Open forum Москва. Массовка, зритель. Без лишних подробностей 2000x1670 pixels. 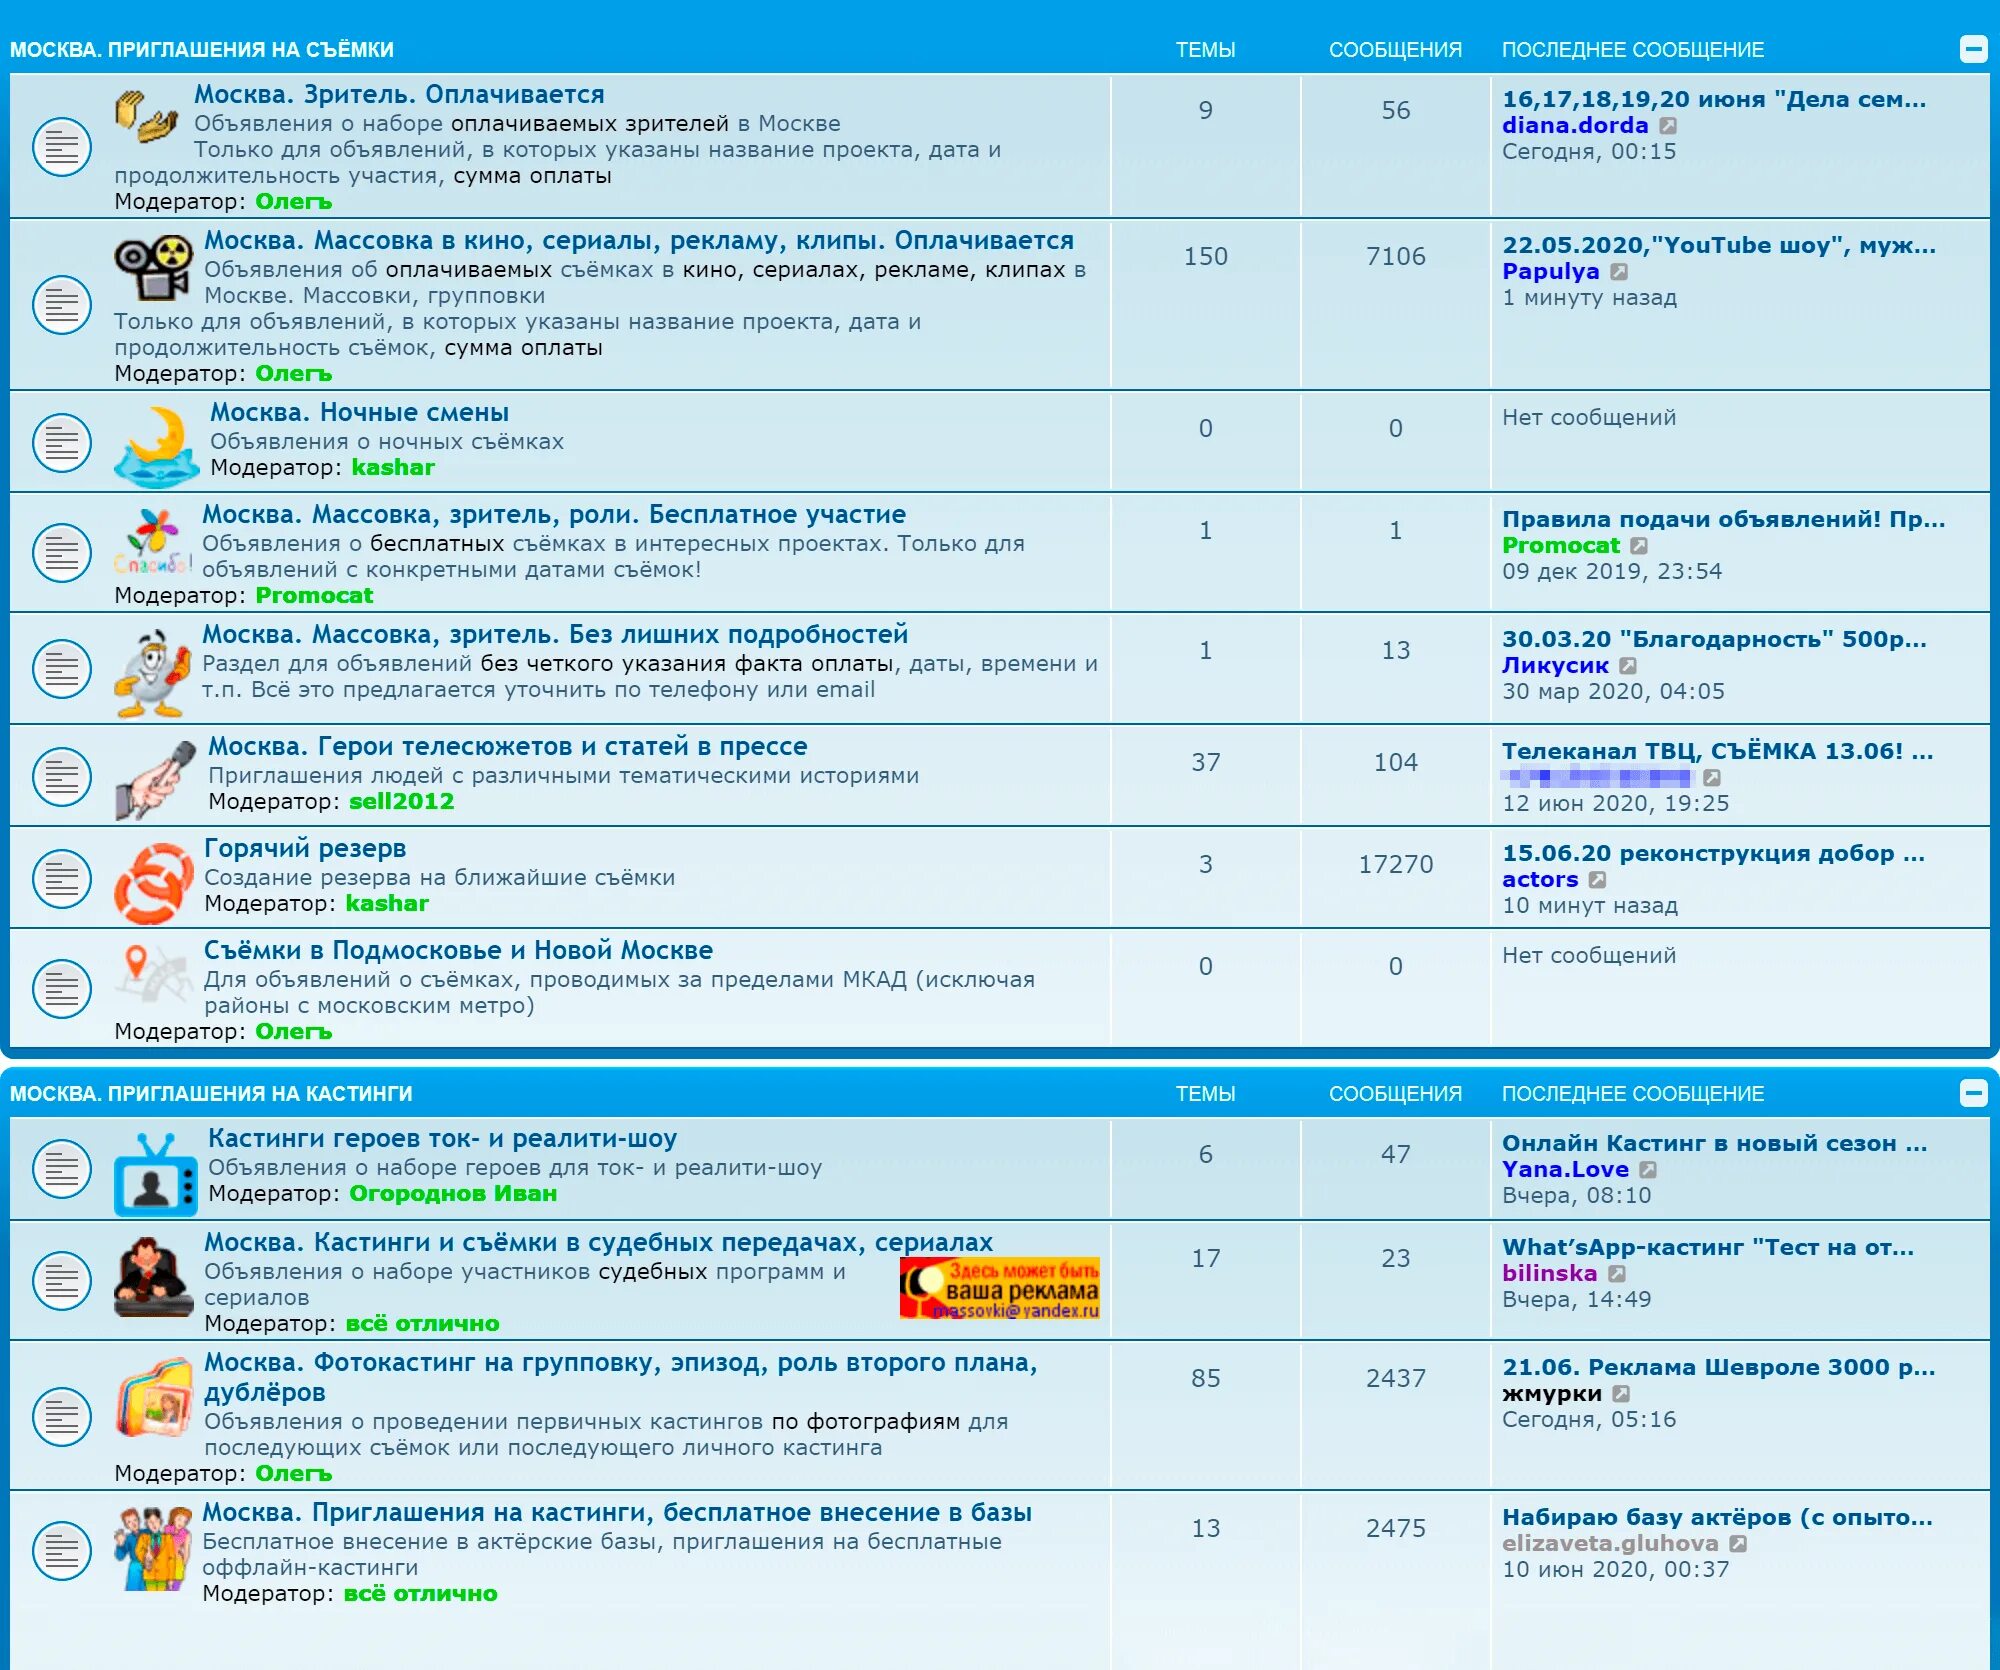[555, 634]
